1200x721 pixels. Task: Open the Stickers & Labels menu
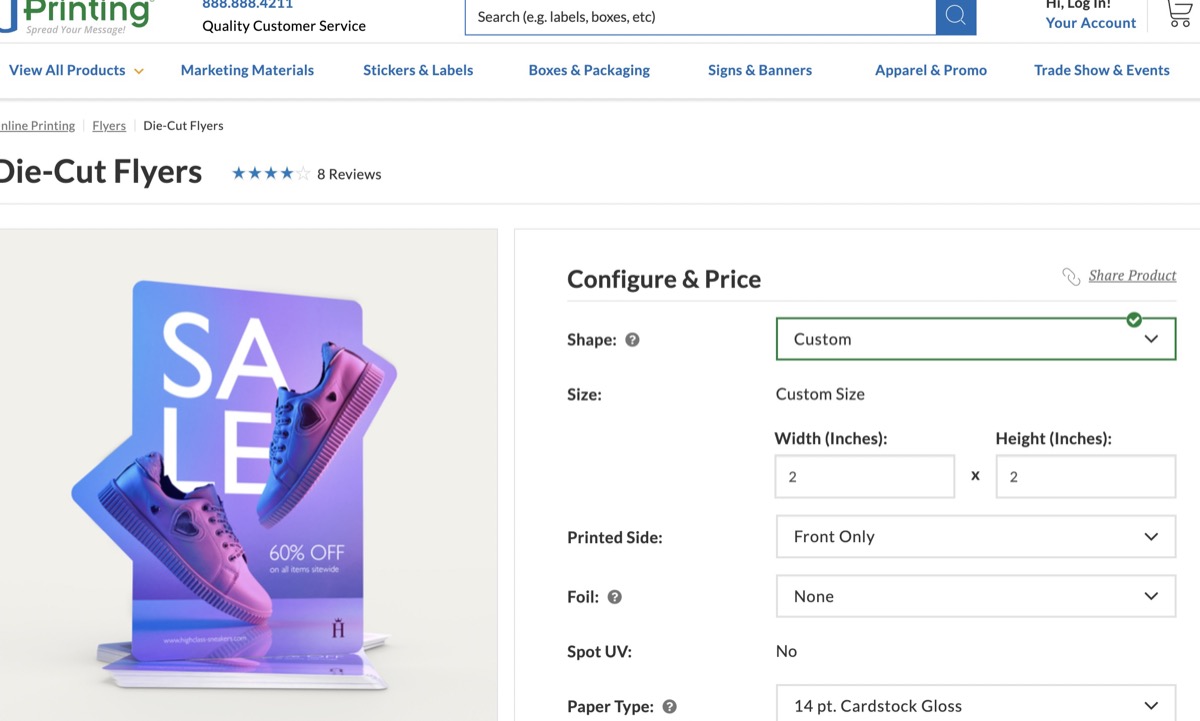pyautogui.click(x=418, y=71)
